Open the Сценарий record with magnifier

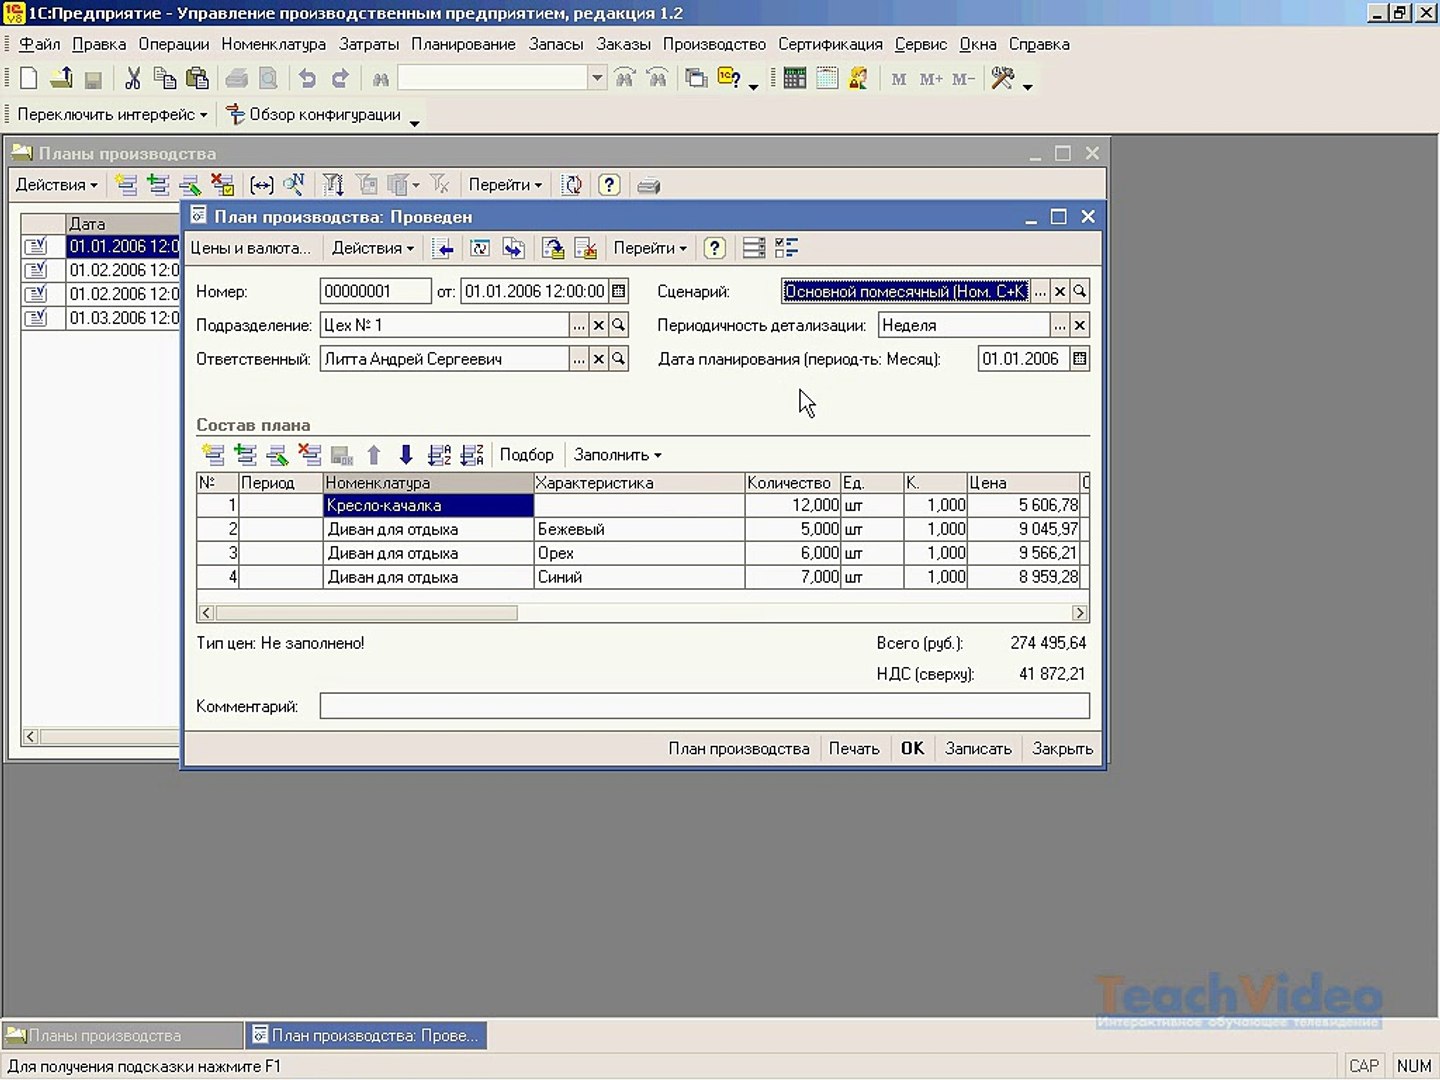[x=1080, y=291]
